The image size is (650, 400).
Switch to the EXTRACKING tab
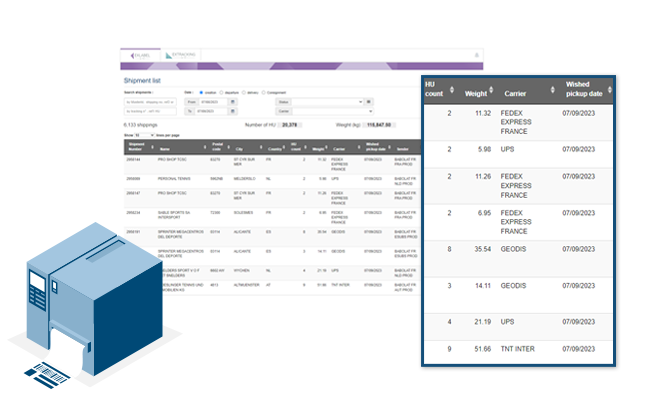coord(180,55)
